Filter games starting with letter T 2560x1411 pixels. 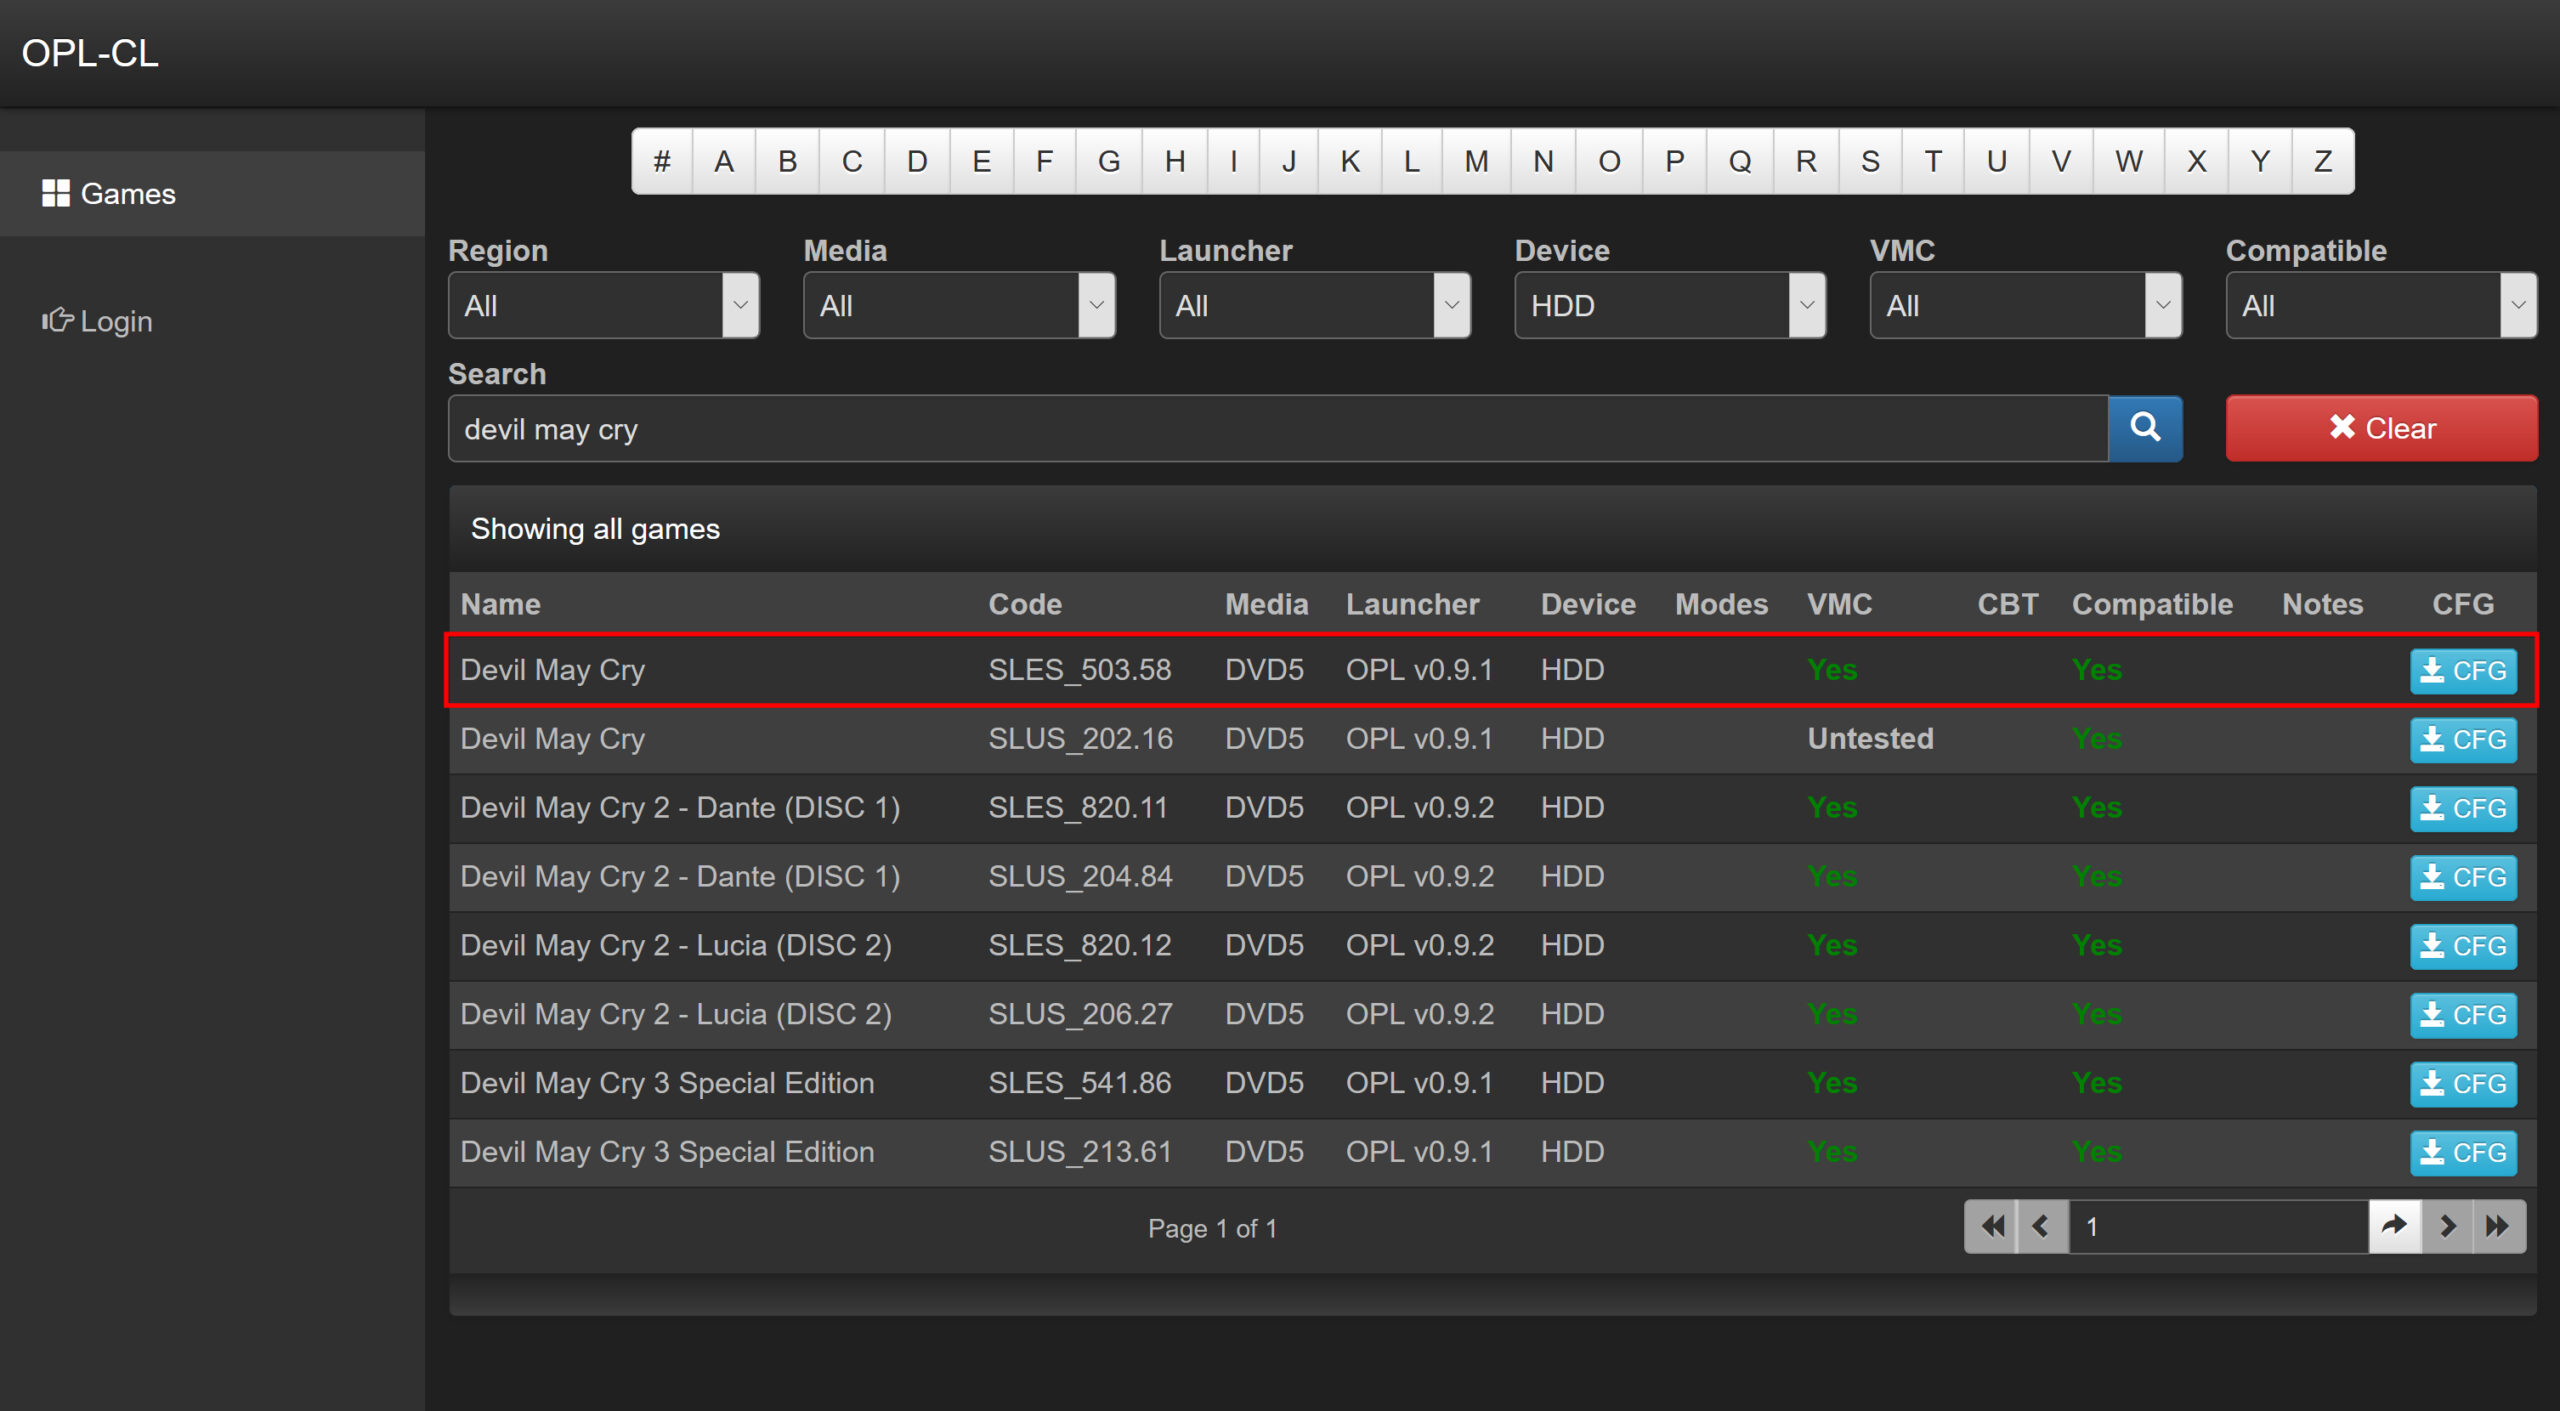tap(1933, 161)
